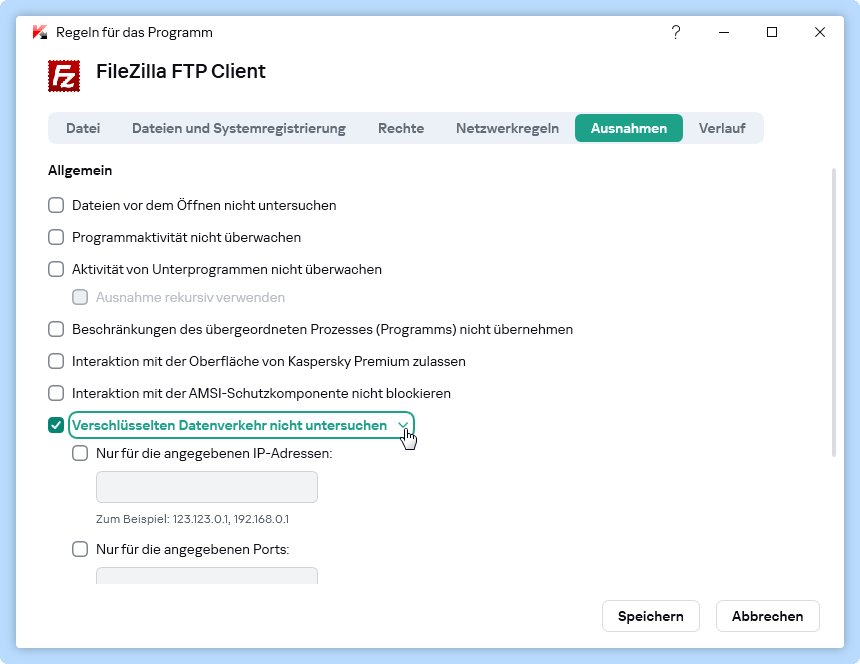This screenshot has width=860, height=664.
Task: Select the 'Dateien und Systemregistrierung' tab
Action: click(238, 128)
